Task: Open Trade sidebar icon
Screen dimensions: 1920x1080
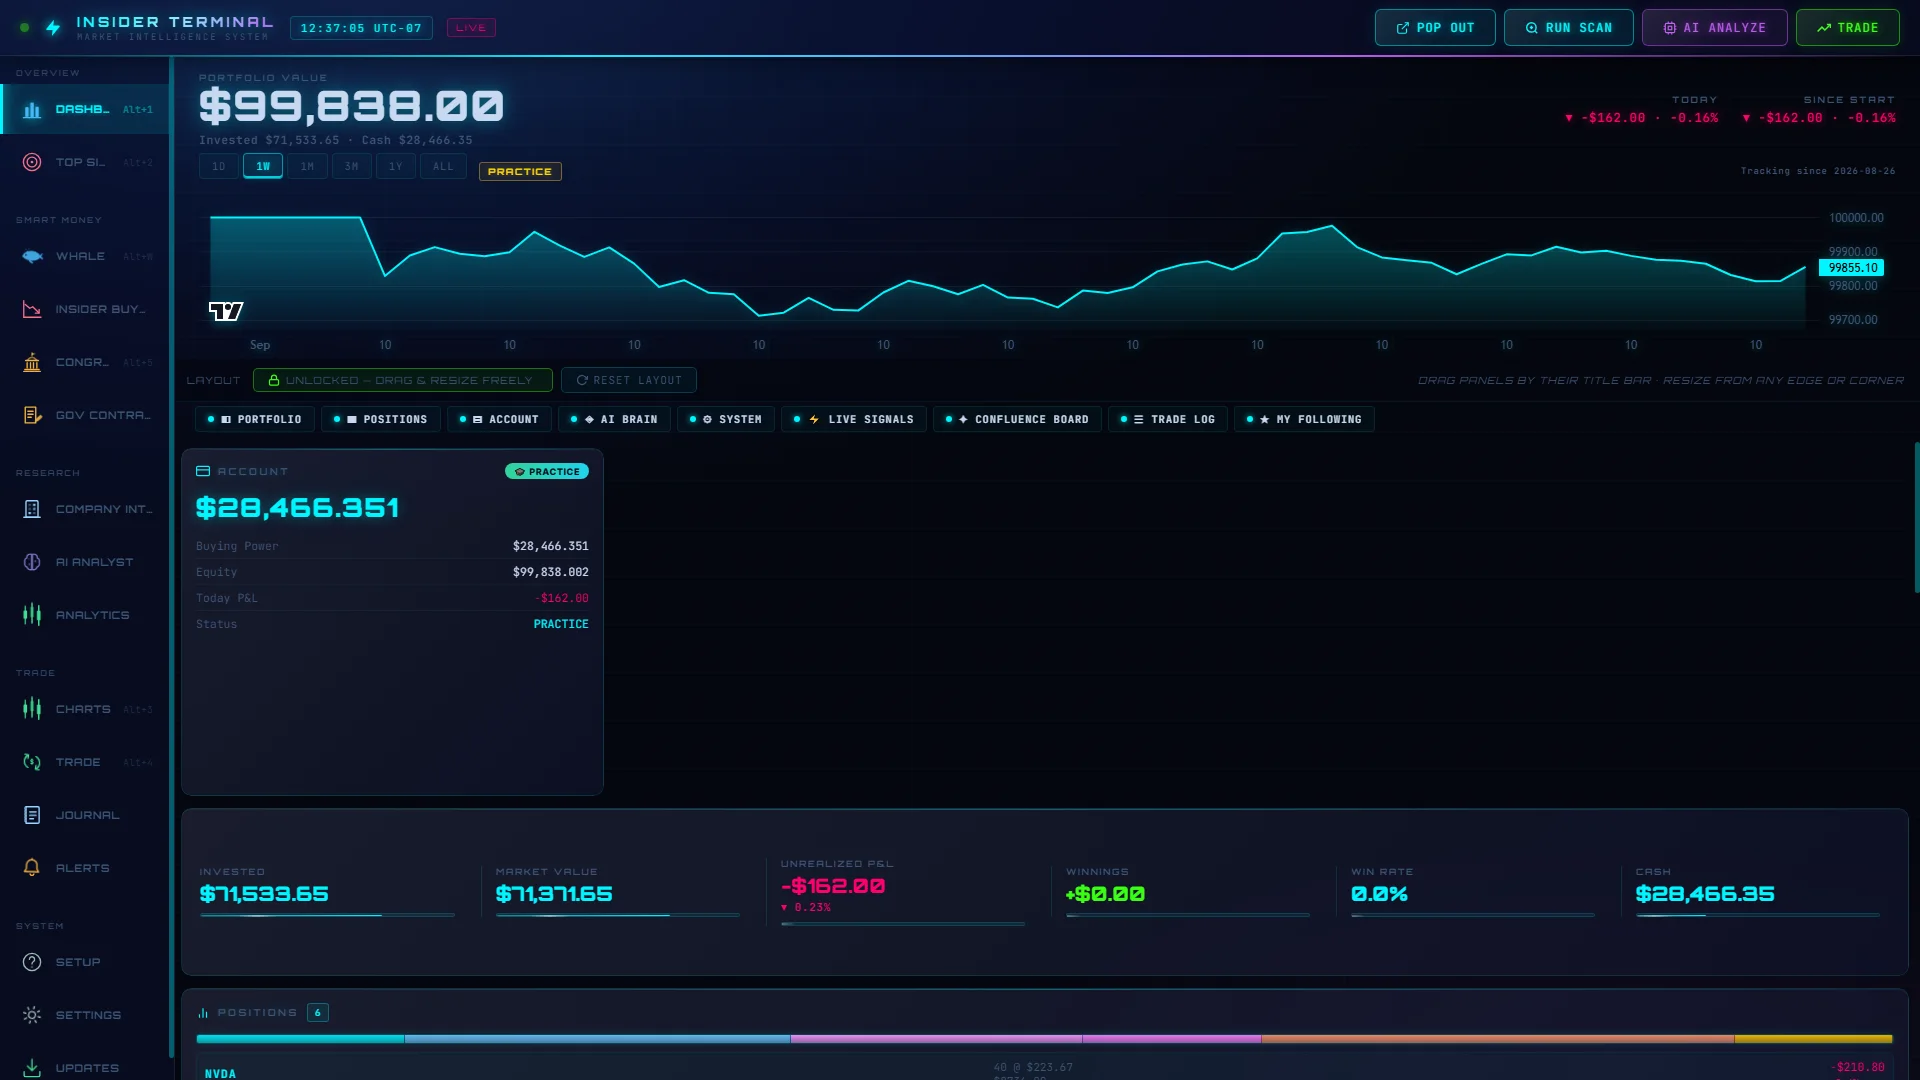Action: [x=32, y=762]
